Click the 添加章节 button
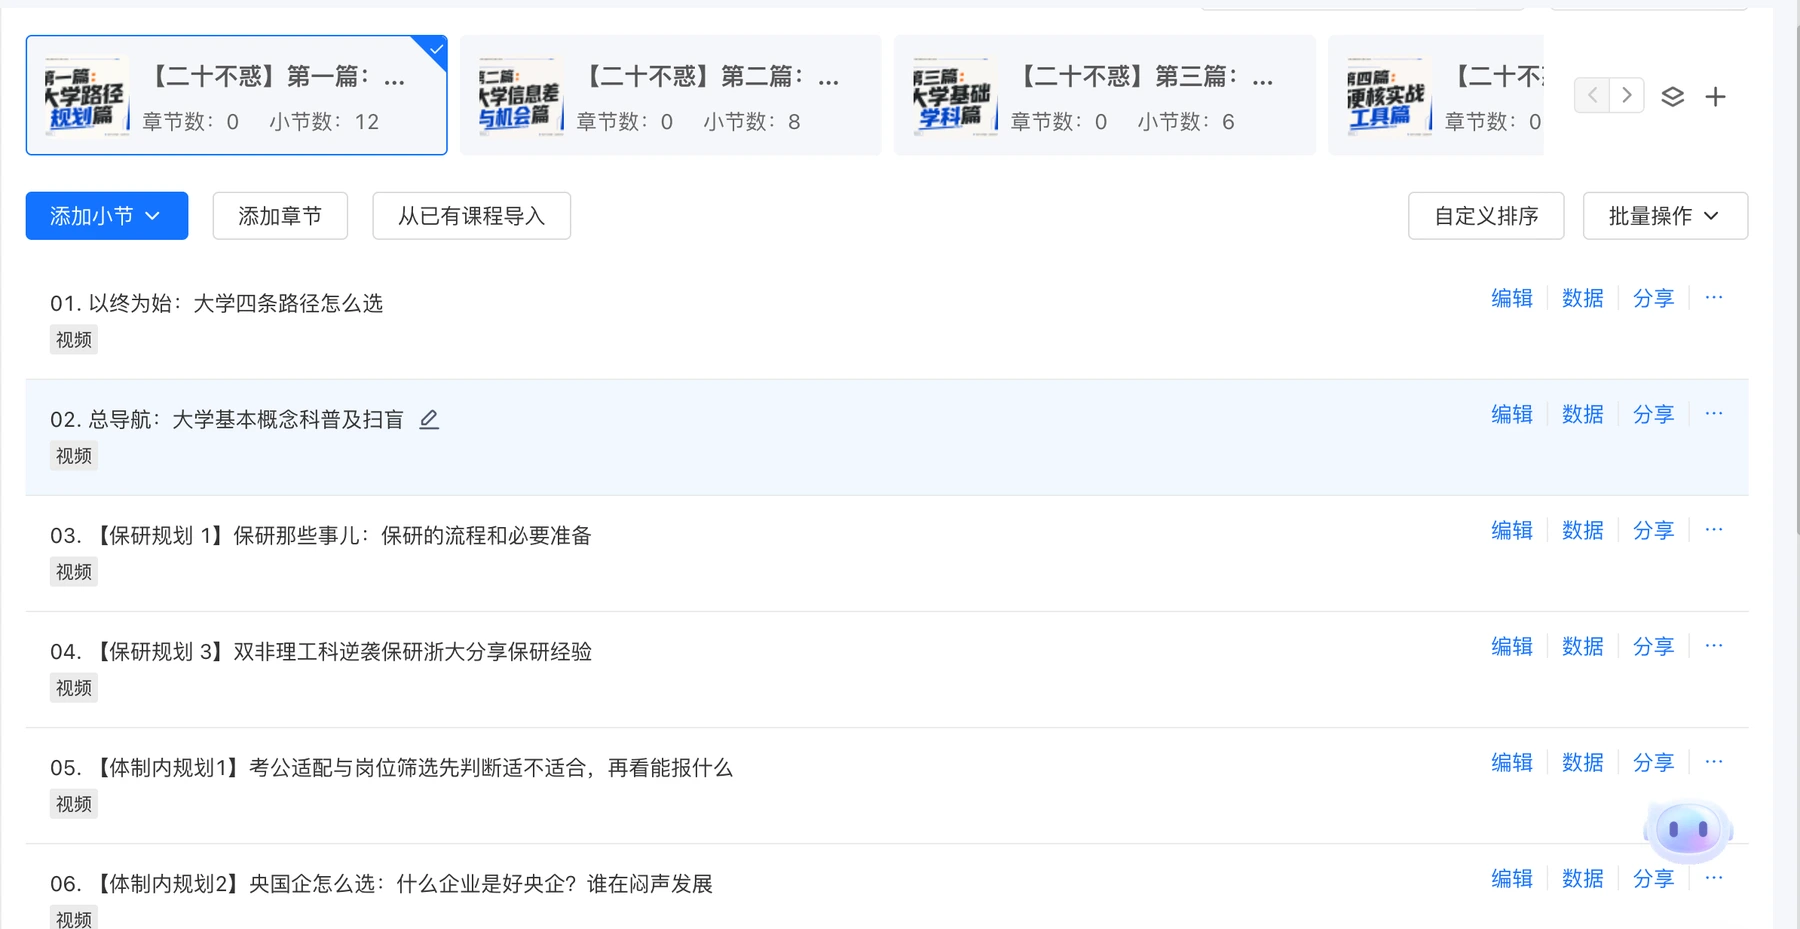The height and width of the screenshot is (929, 1800). coord(280,216)
